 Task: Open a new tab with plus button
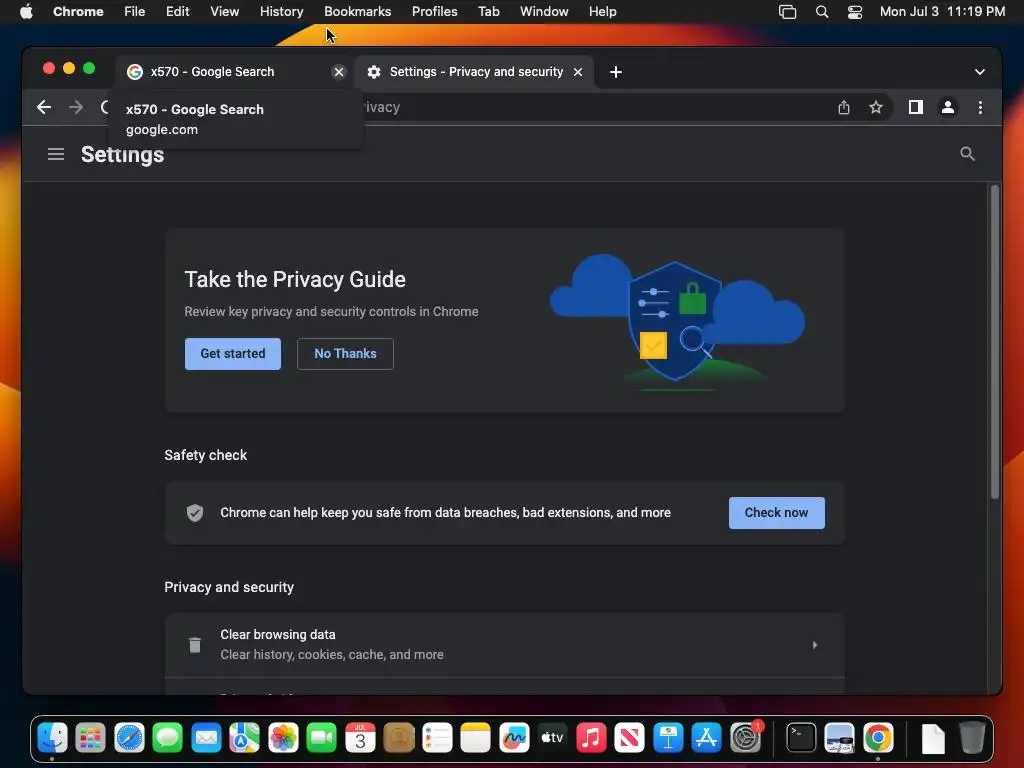(616, 72)
